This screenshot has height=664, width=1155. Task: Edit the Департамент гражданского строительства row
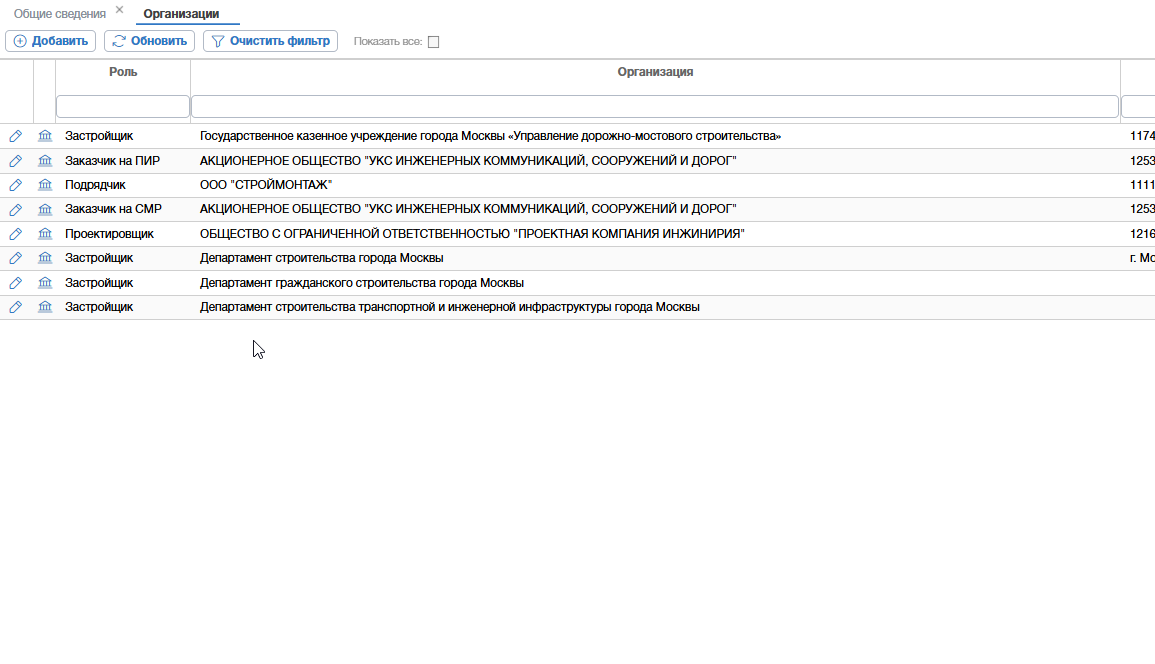pos(15,283)
